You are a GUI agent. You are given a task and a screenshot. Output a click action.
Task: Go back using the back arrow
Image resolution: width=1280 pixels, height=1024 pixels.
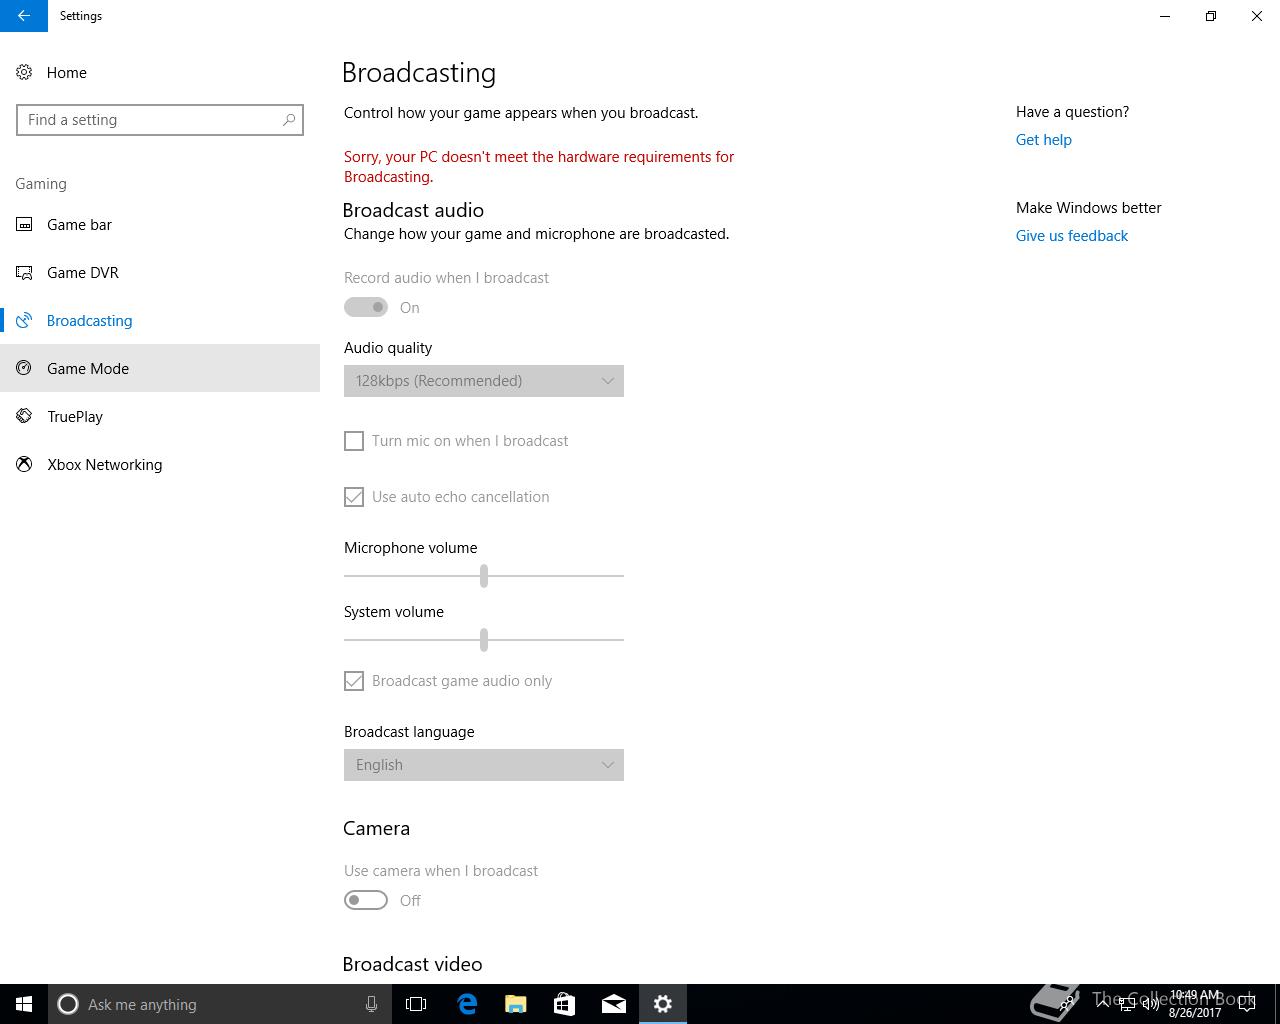click(24, 16)
